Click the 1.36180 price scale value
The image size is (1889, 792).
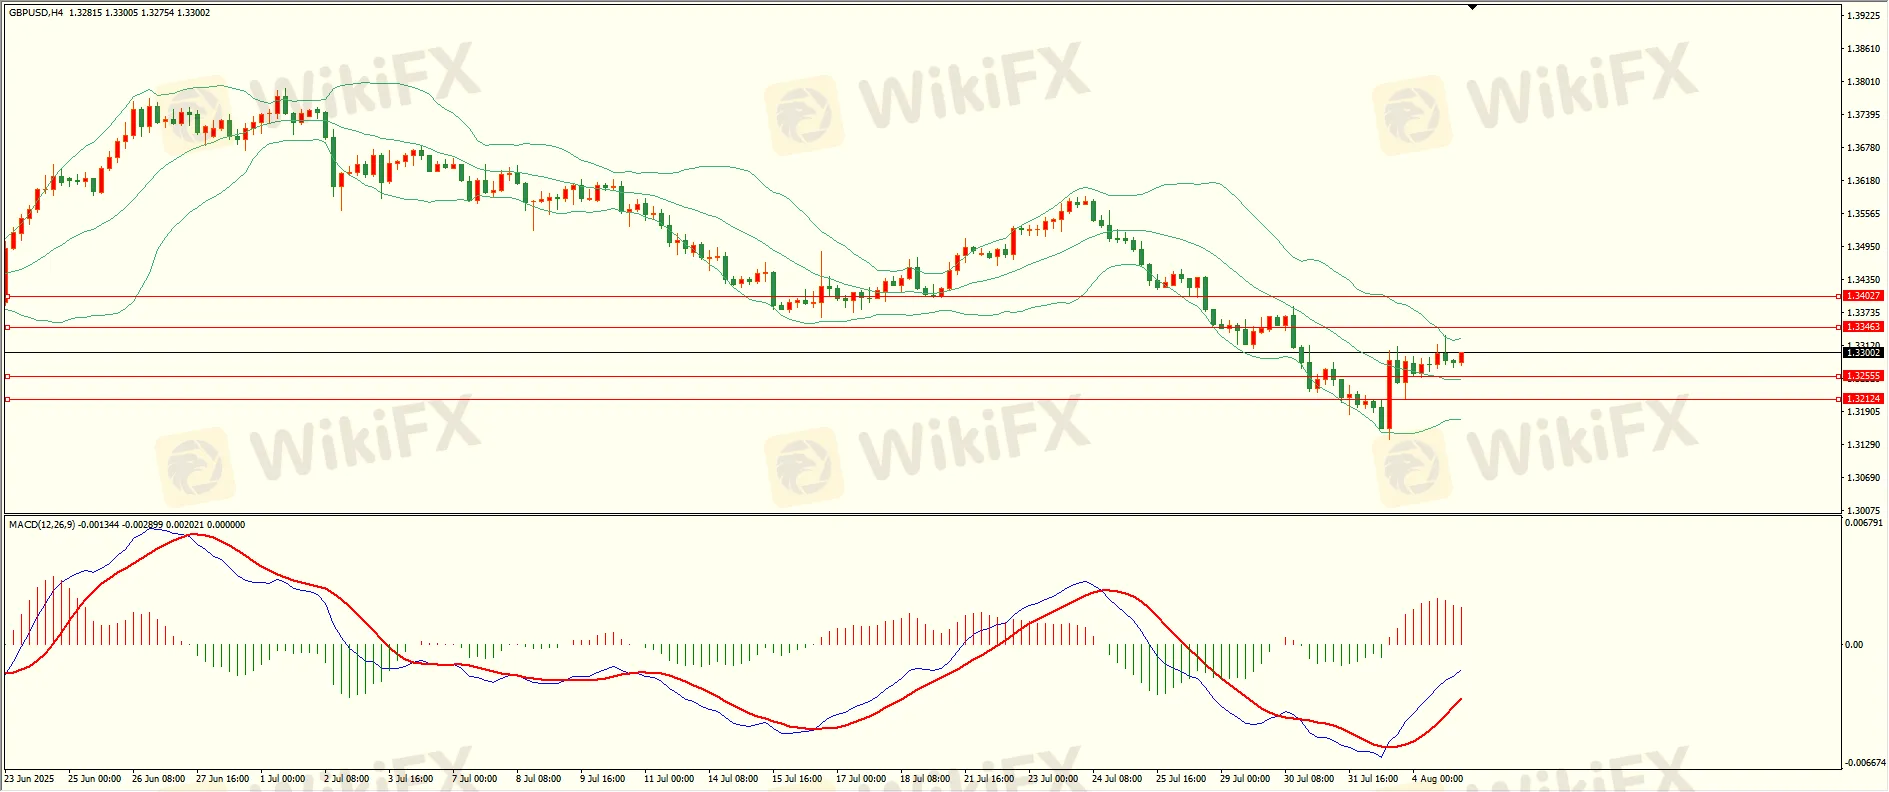pyautogui.click(x=1863, y=181)
